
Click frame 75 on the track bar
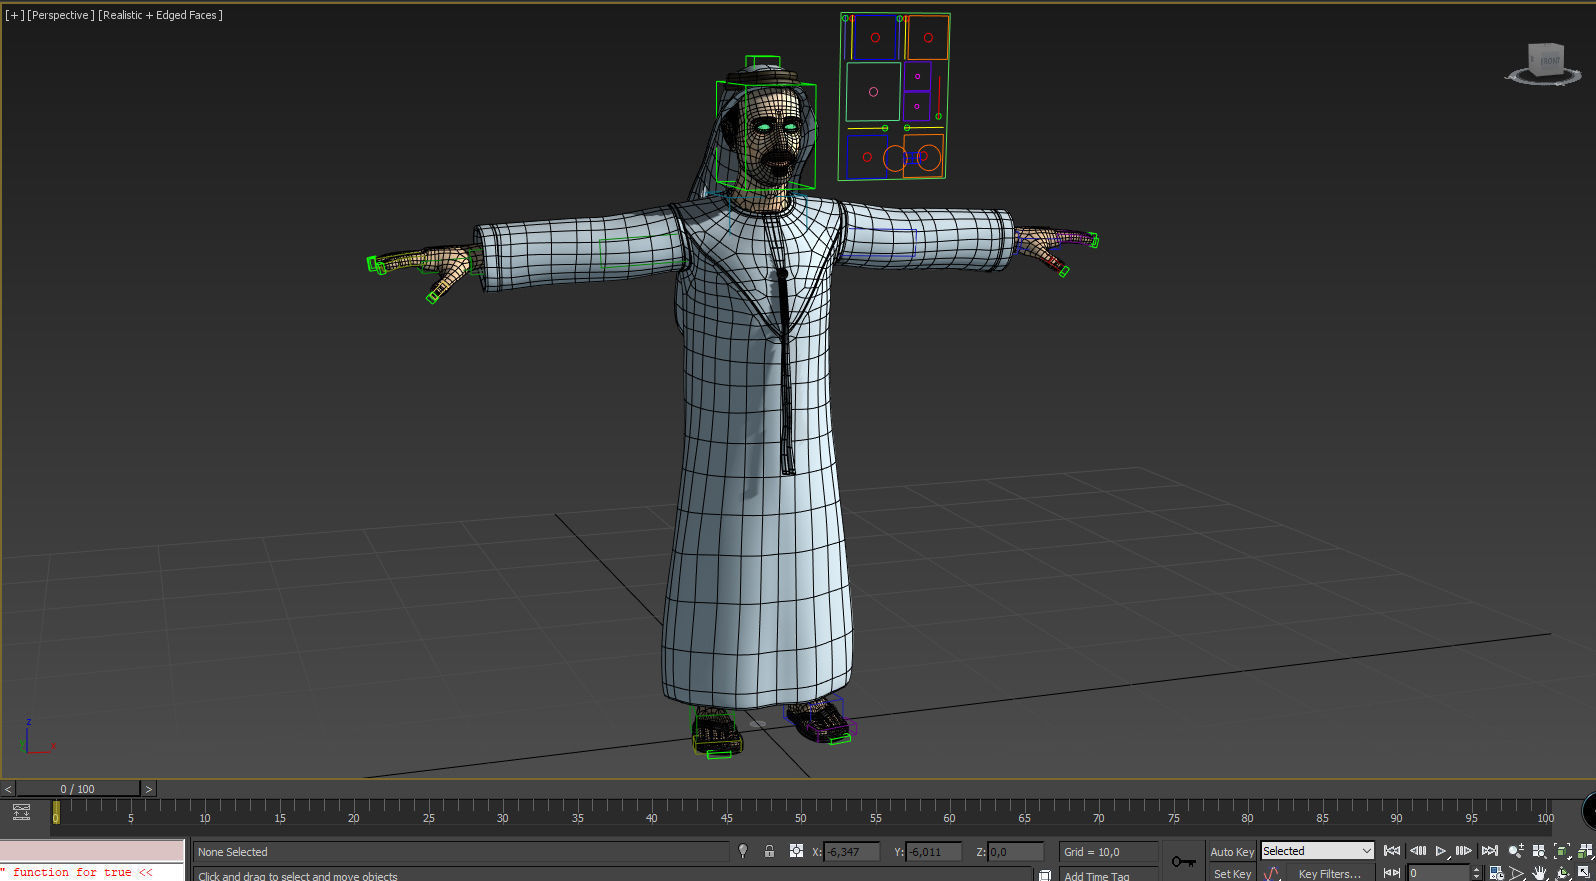click(x=1173, y=818)
